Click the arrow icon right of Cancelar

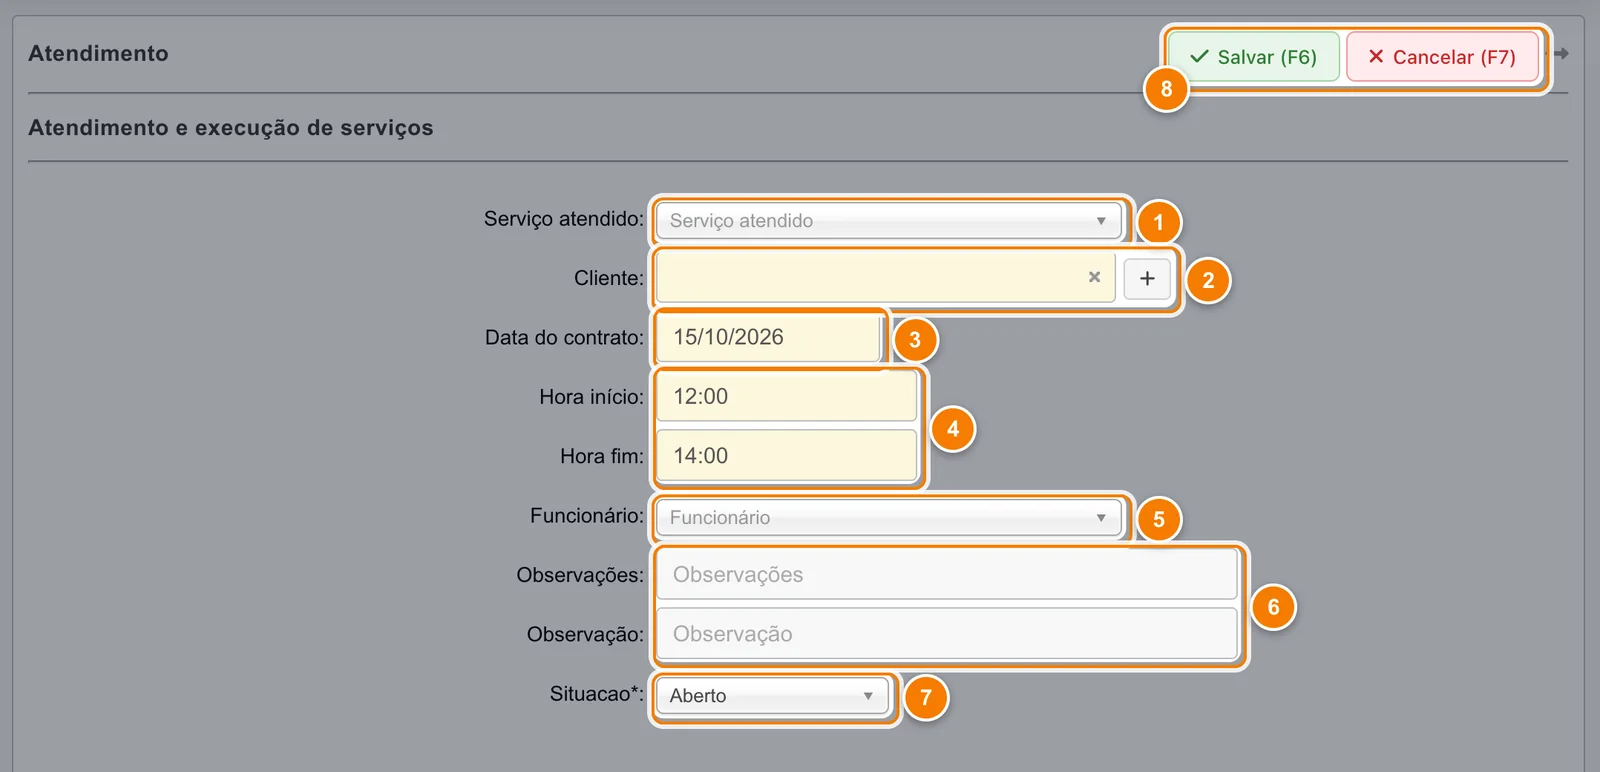pyautogui.click(x=1560, y=54)
